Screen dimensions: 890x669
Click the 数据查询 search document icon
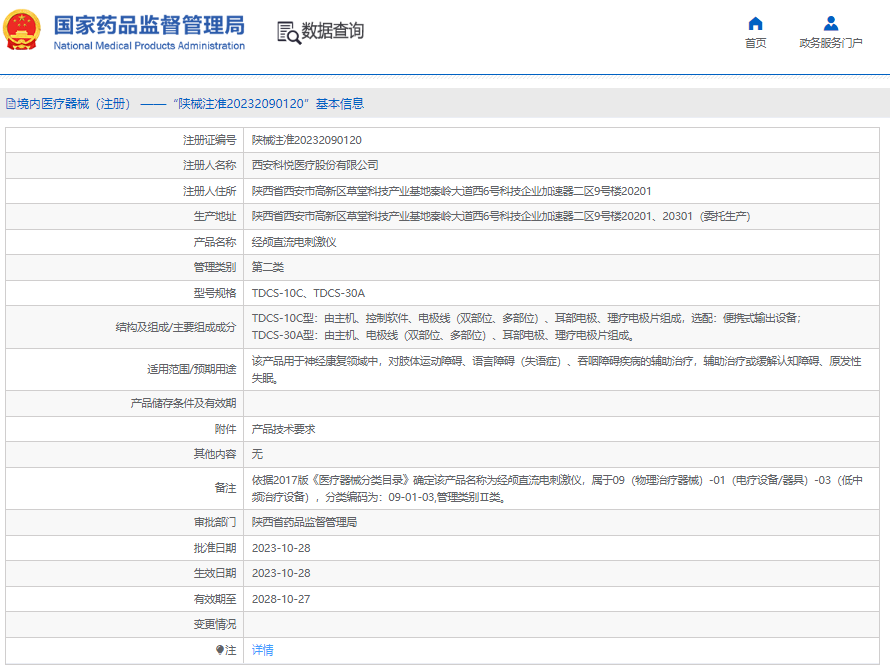point(288,32)
